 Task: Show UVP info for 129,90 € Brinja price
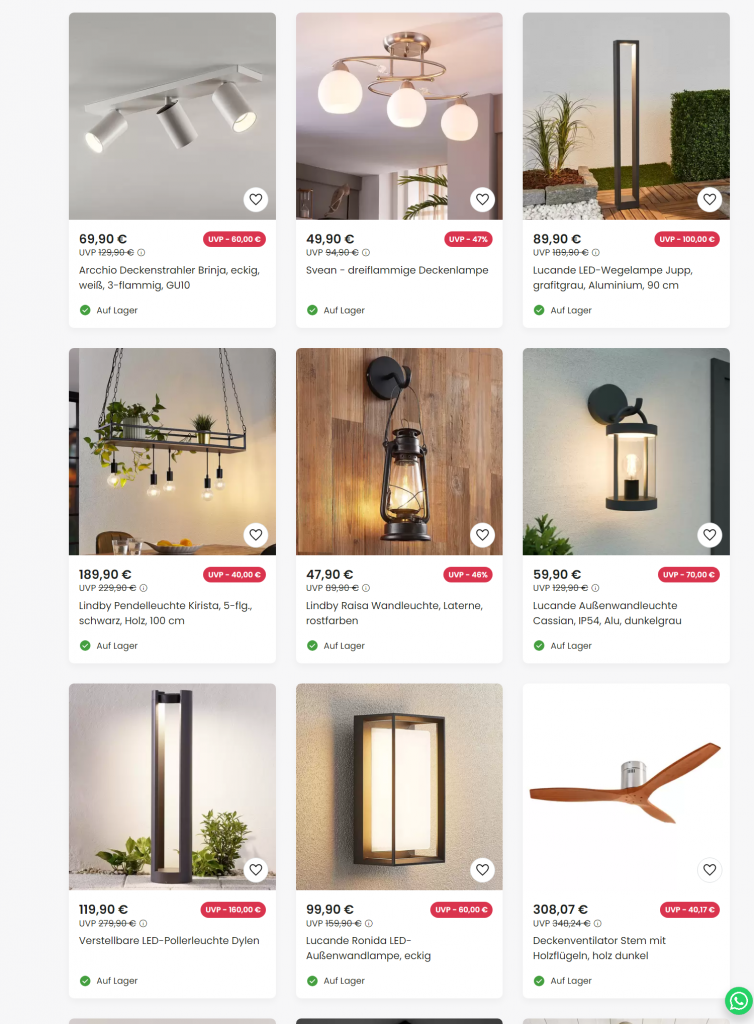pos(141,253)
